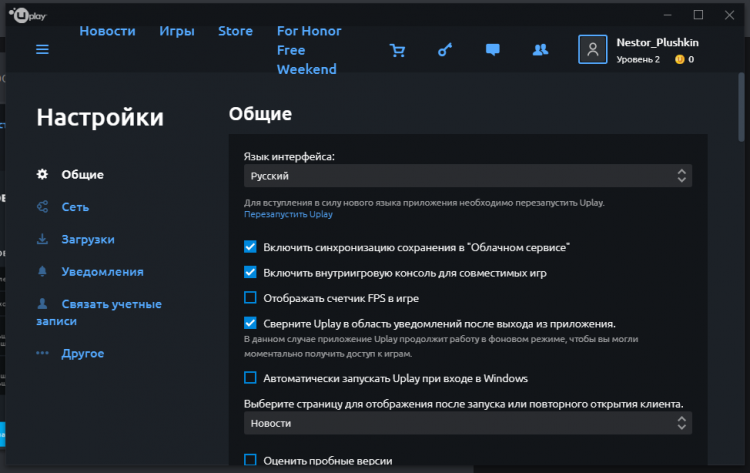Enable auto-launch Uplay at Windows startup

tap(250, 378)
